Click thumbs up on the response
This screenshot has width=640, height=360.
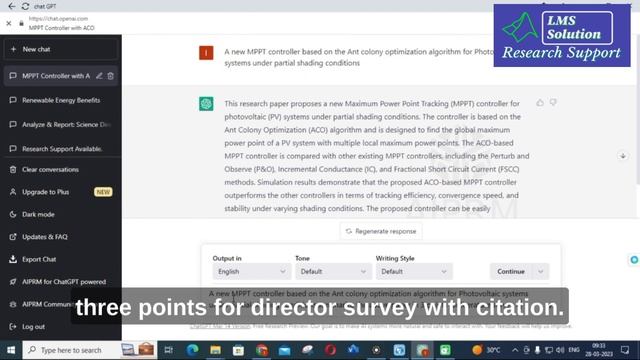pos(540,103)
